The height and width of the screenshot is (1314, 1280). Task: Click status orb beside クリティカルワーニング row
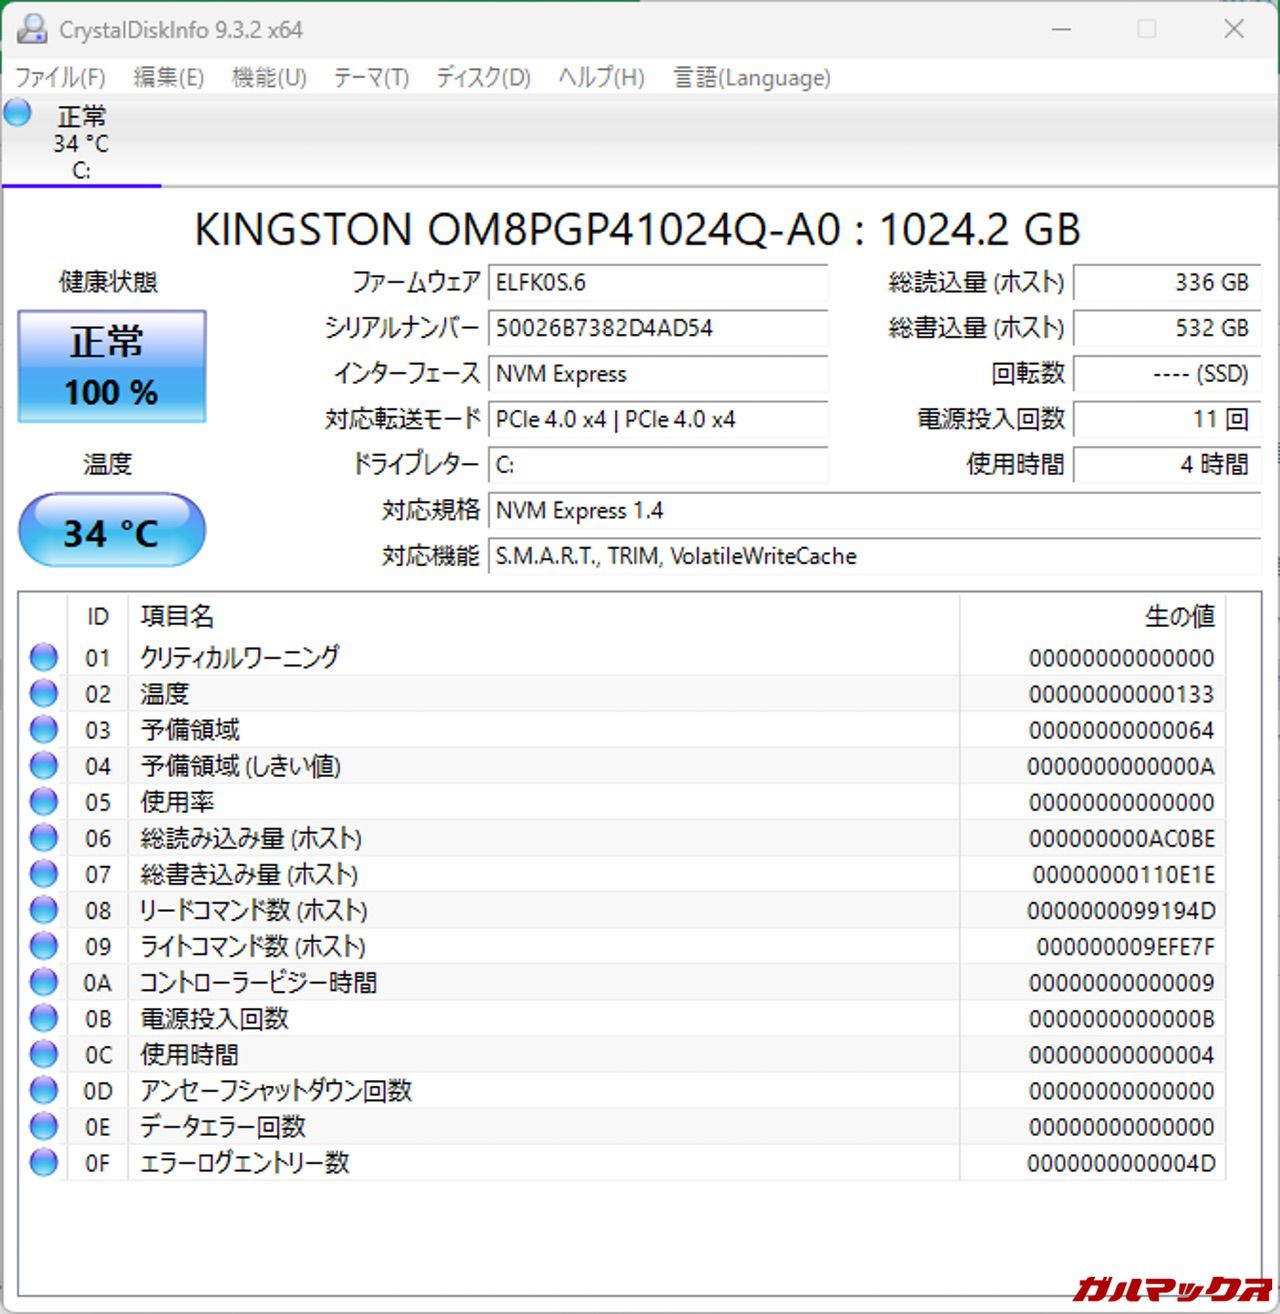(x=44, y=657)
